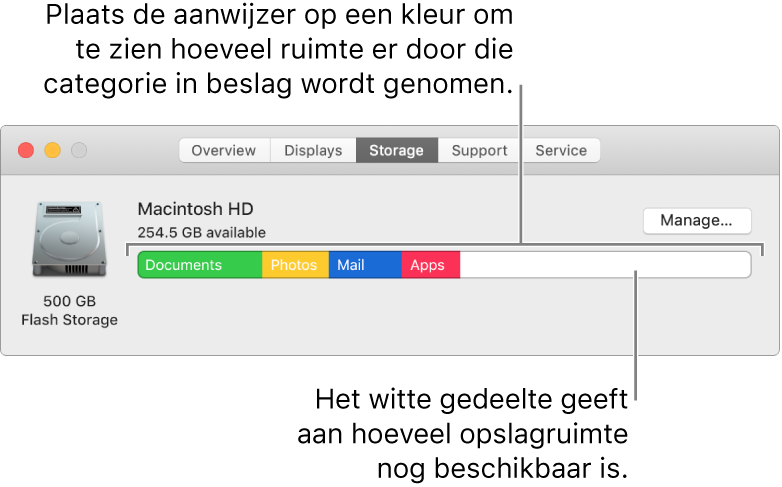
Task: Click the Manage... button
Action: (x=697, y=220)
